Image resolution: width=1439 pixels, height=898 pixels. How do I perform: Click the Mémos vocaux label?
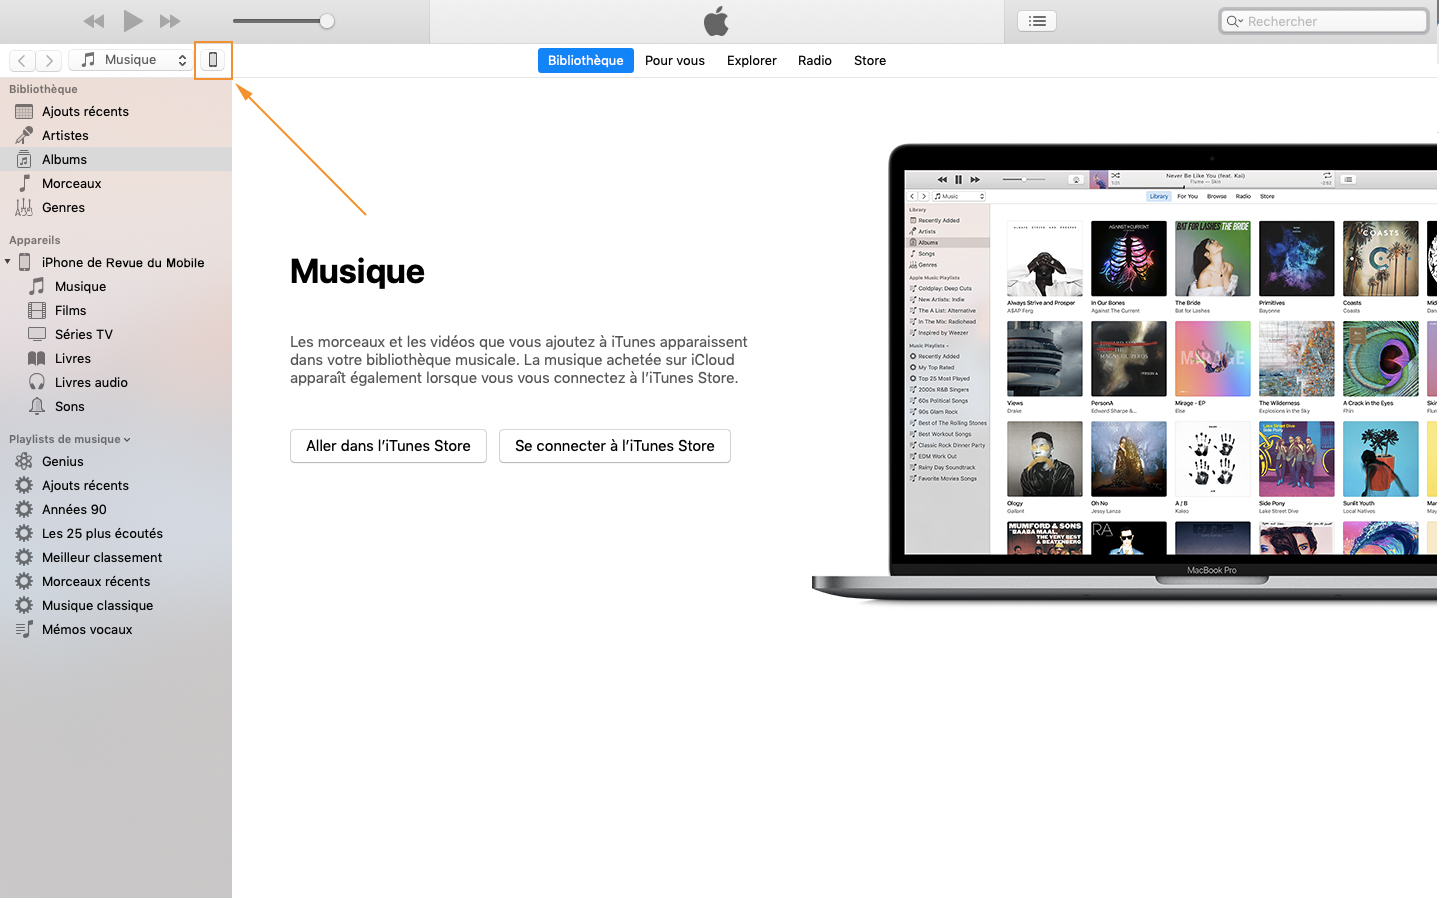(x=87, y=630)
